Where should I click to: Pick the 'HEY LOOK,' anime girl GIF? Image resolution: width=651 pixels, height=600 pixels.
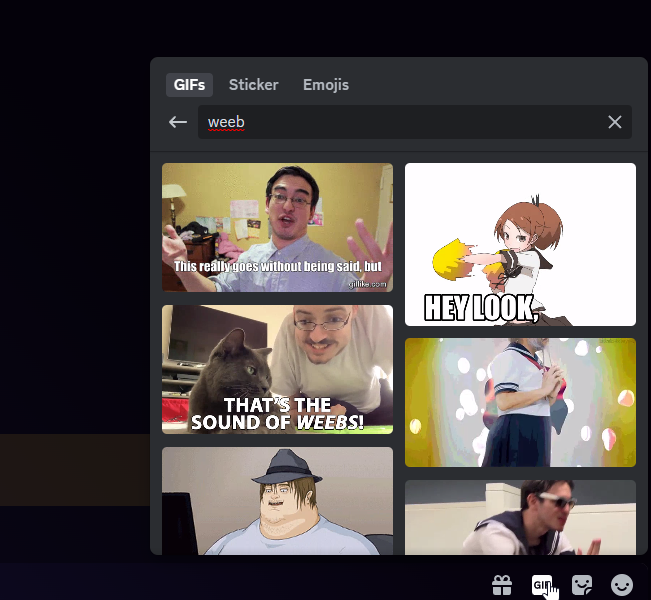point(520,244)
